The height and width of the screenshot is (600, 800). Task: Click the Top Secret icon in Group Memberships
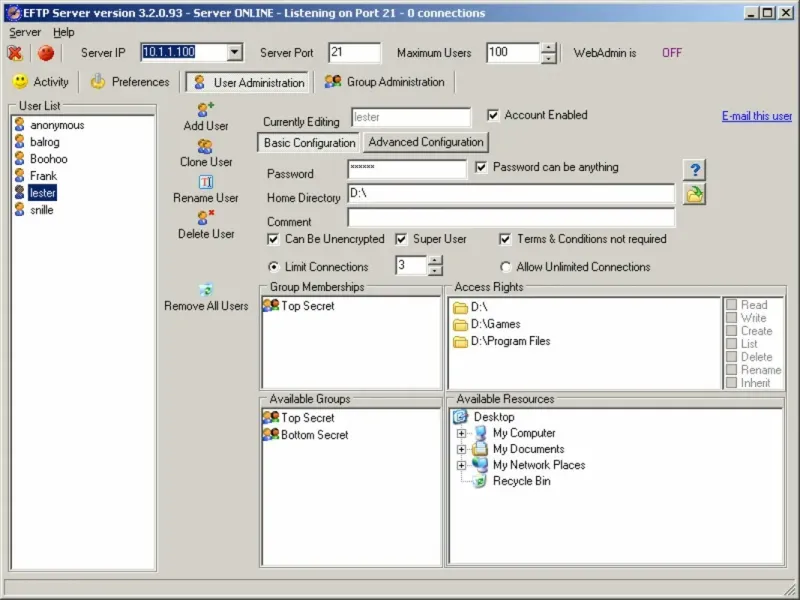(271, 305)
